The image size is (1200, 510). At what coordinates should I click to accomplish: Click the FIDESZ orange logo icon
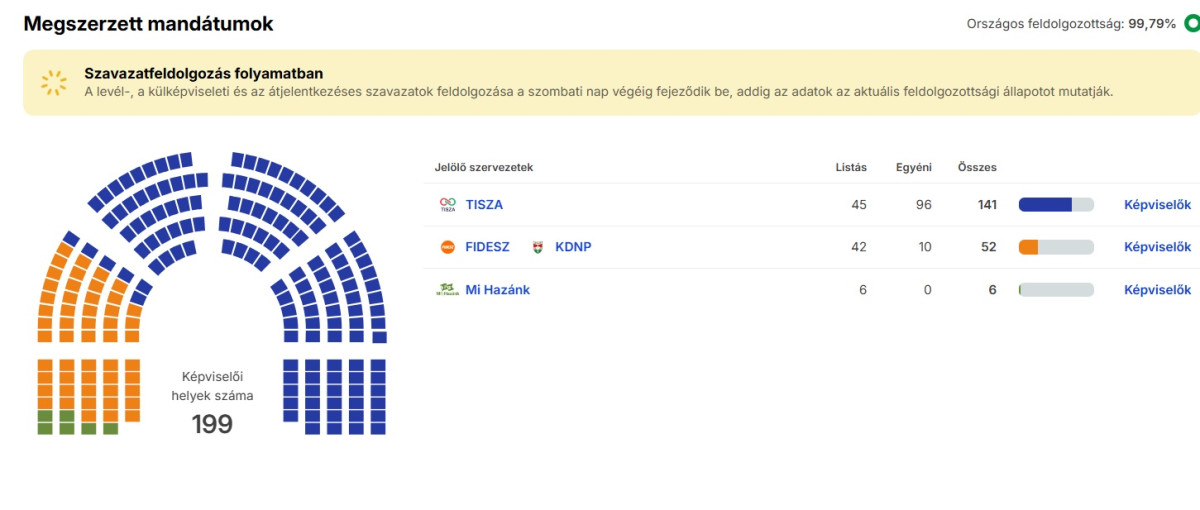point(447,247)
